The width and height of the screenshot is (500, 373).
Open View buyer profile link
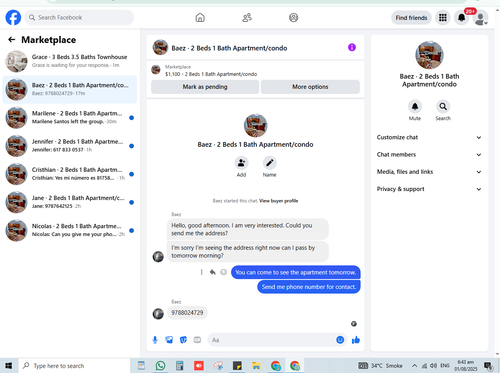click(278, 201)
